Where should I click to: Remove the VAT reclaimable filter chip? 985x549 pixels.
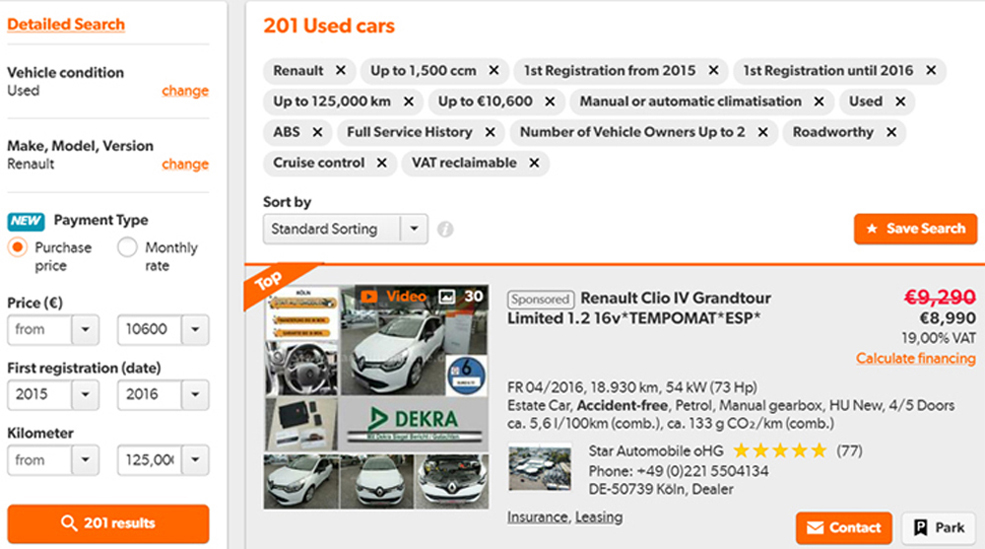pos(534,163)
